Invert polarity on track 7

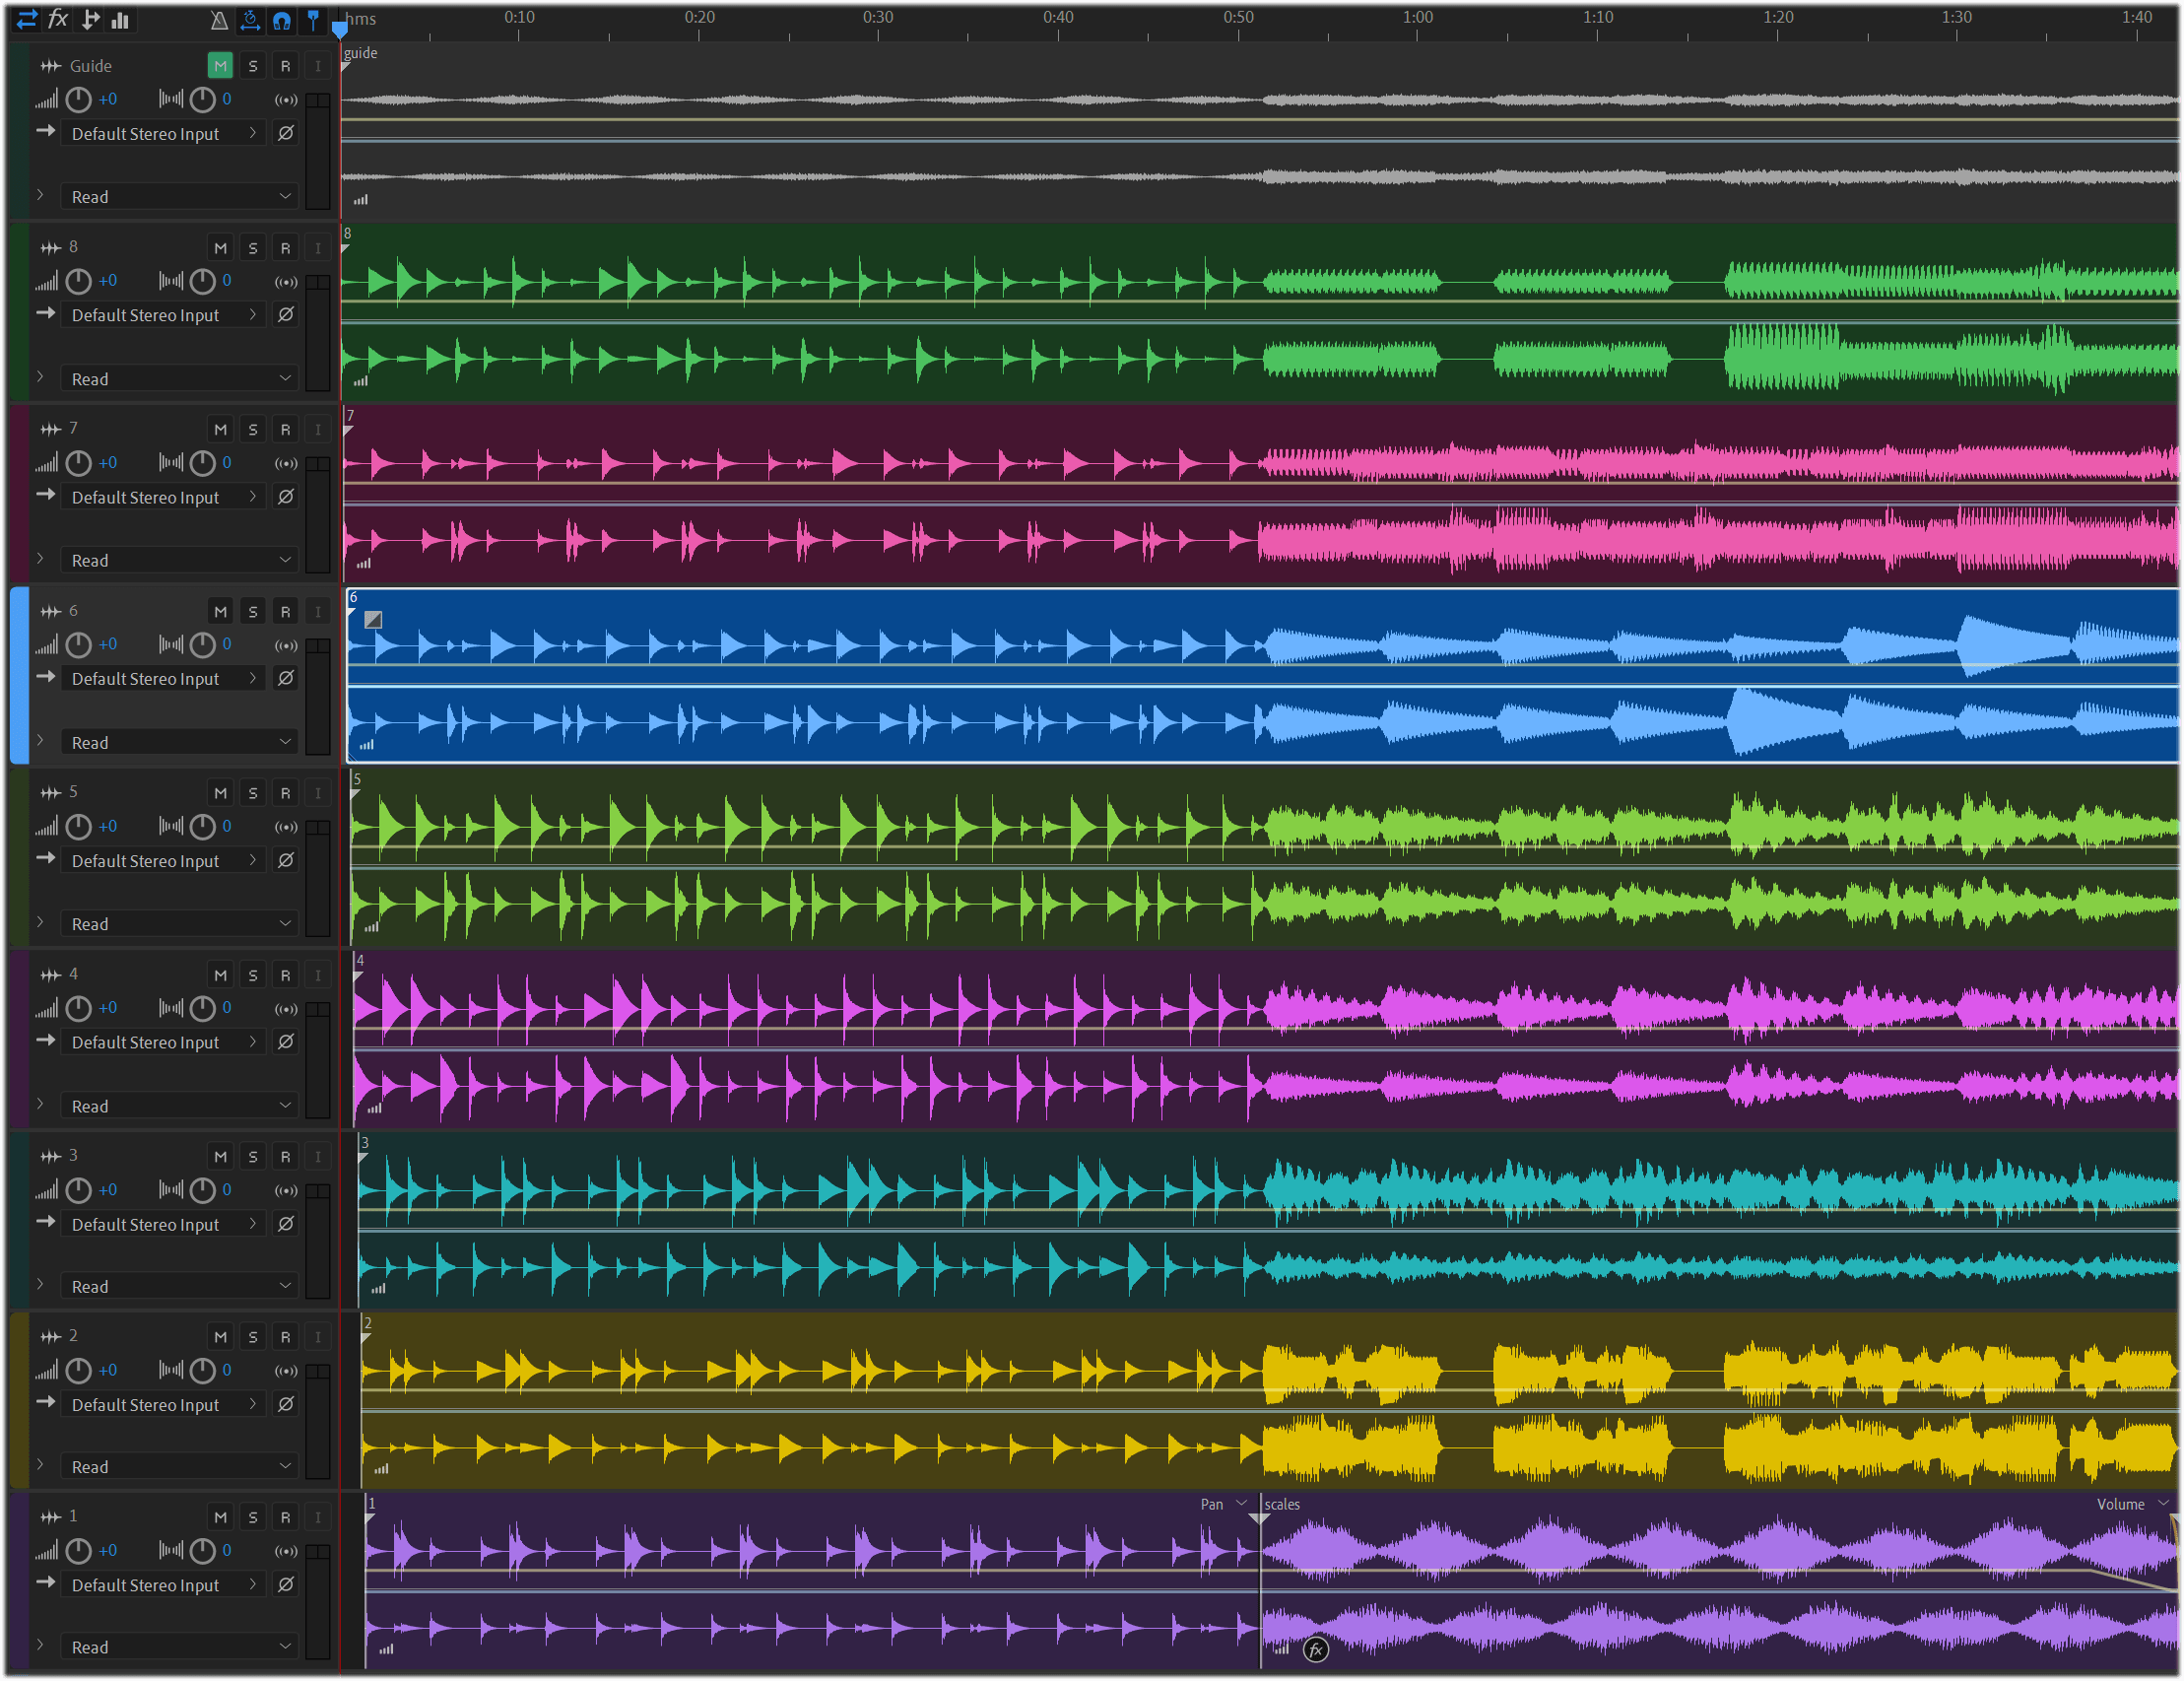[x=286, y=497]
